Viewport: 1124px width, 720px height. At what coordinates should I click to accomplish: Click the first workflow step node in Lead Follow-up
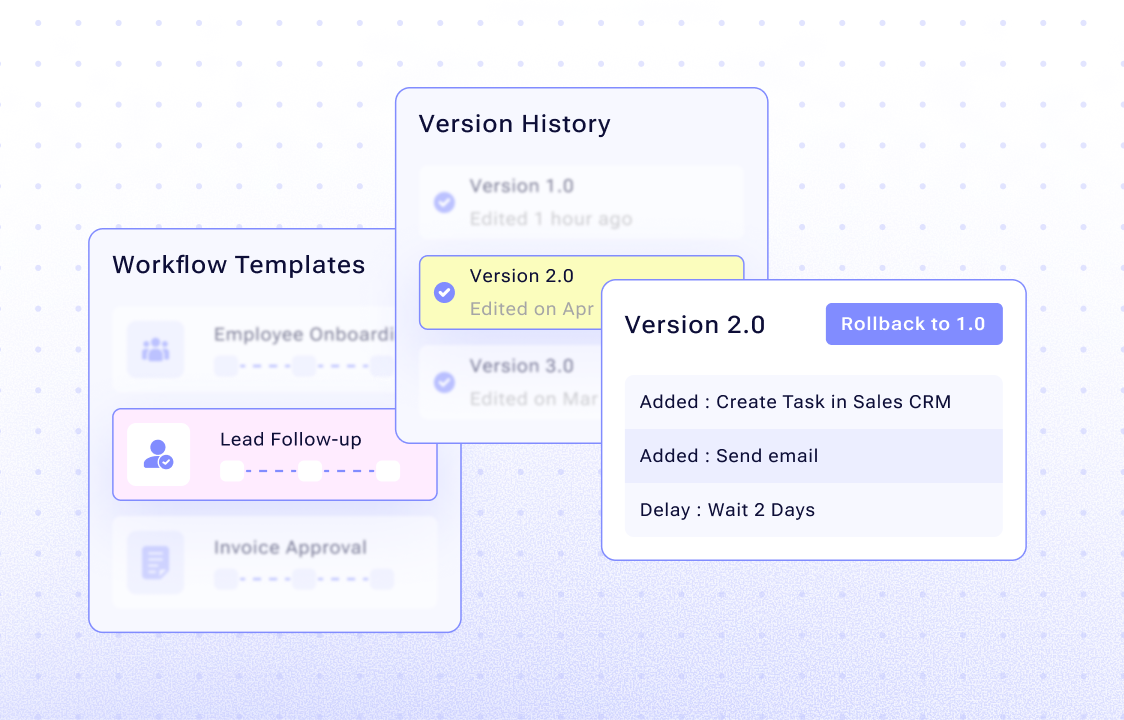tap(231, 470)
